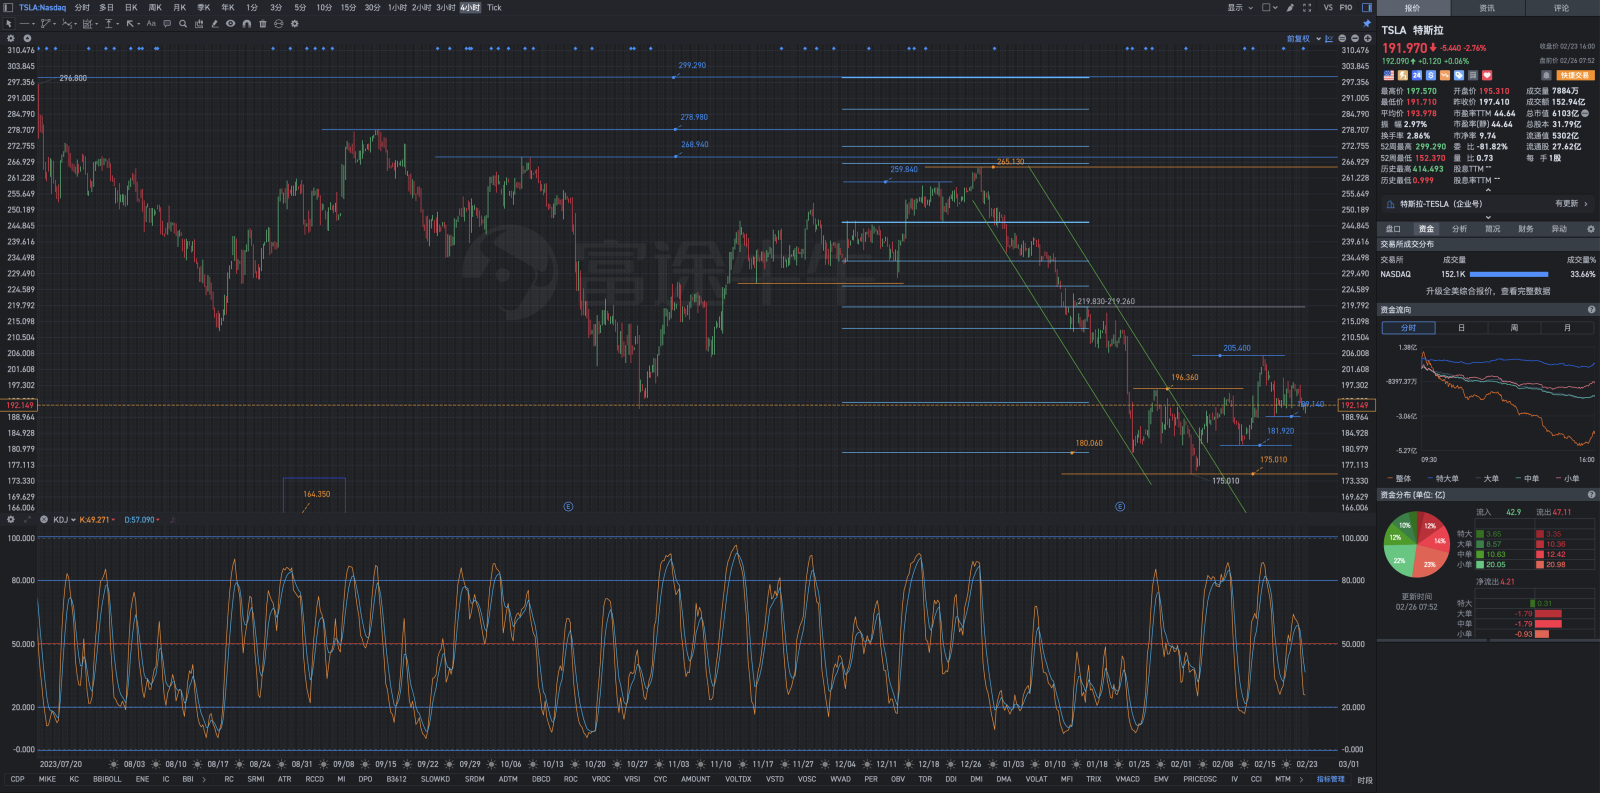Click the 快捷交易 quick trade button
The height and width of the screenshot is (793, 1600).
(1575, 75)
